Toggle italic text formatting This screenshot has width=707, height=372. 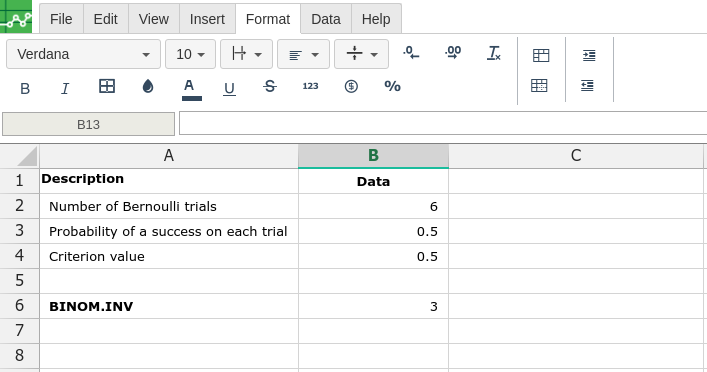tap(65, 88)
